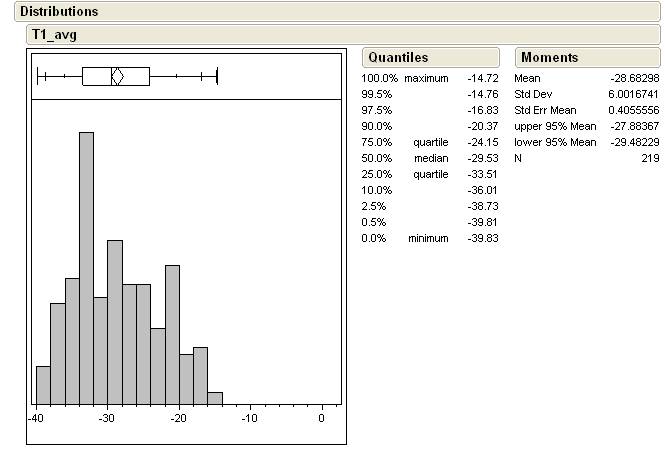Click the Mean row in Moments
Image resolution: width=665 pixels, height=452 pixels.
click(527, 78)
